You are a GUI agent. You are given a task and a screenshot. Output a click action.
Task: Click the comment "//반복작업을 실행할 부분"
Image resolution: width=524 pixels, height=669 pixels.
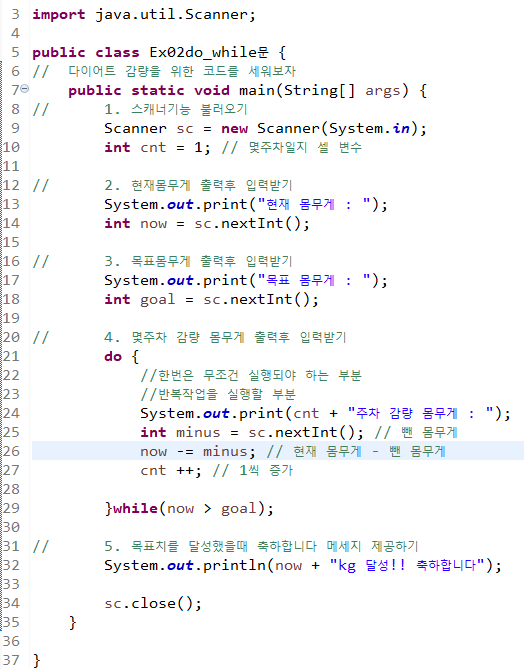[x=218, y=394]
